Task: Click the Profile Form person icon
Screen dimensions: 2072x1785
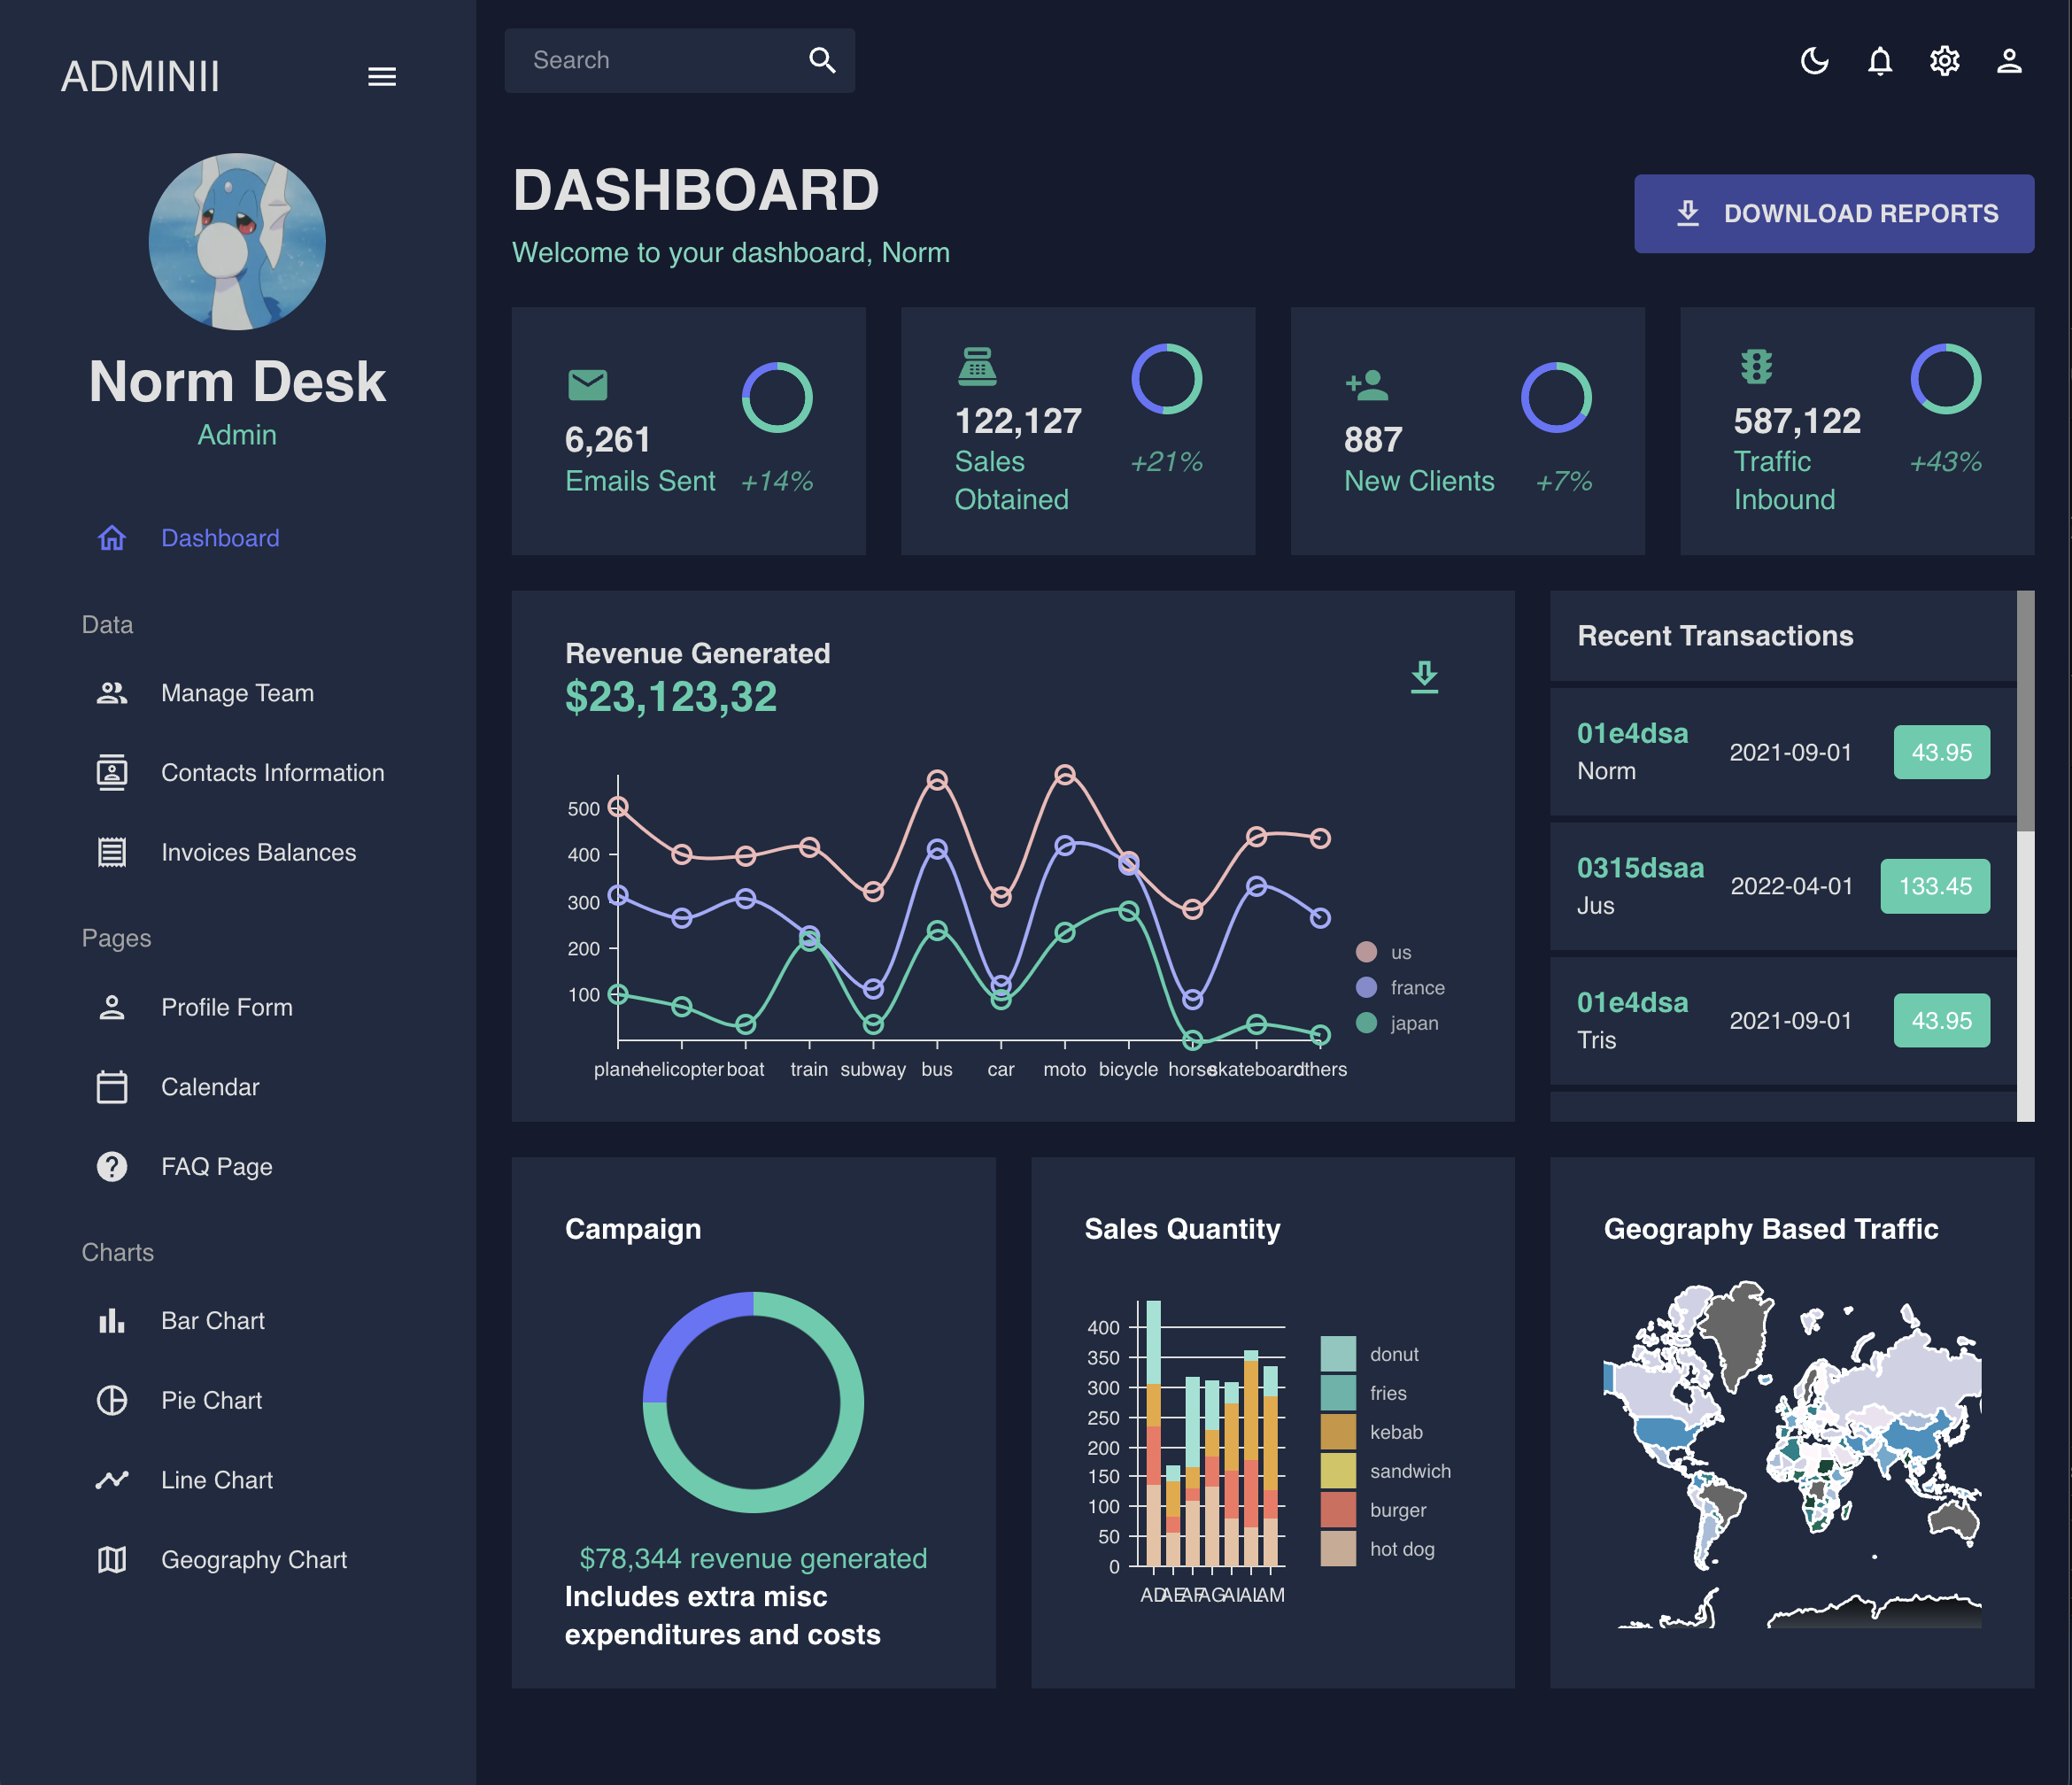Action: tap(112, 1007)
